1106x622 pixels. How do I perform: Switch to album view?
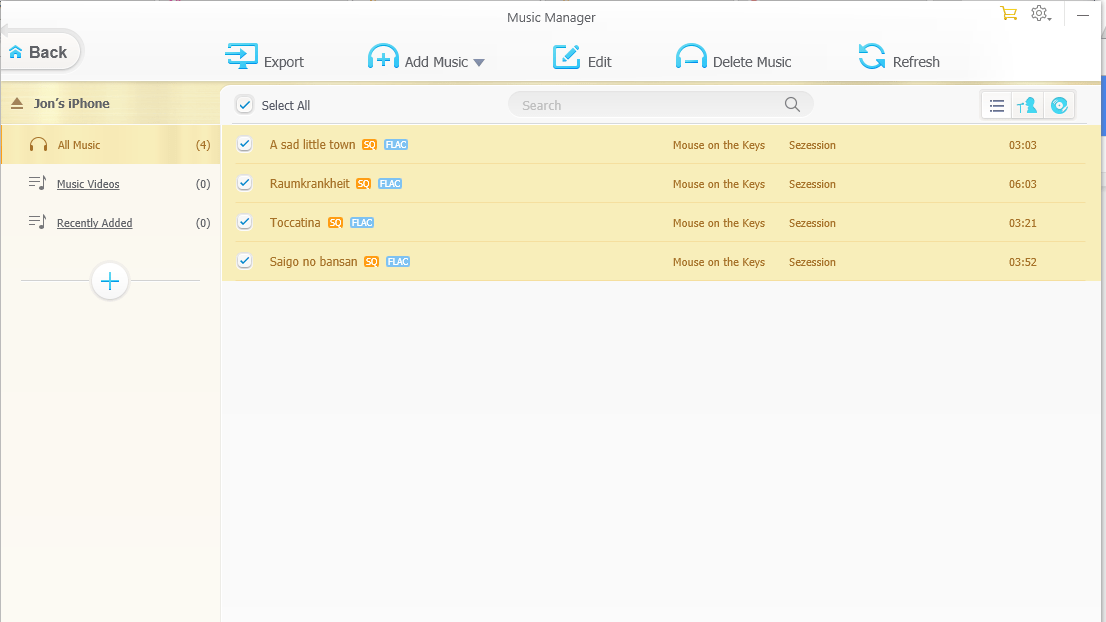pyautogui.click(x=1060, y=104)
